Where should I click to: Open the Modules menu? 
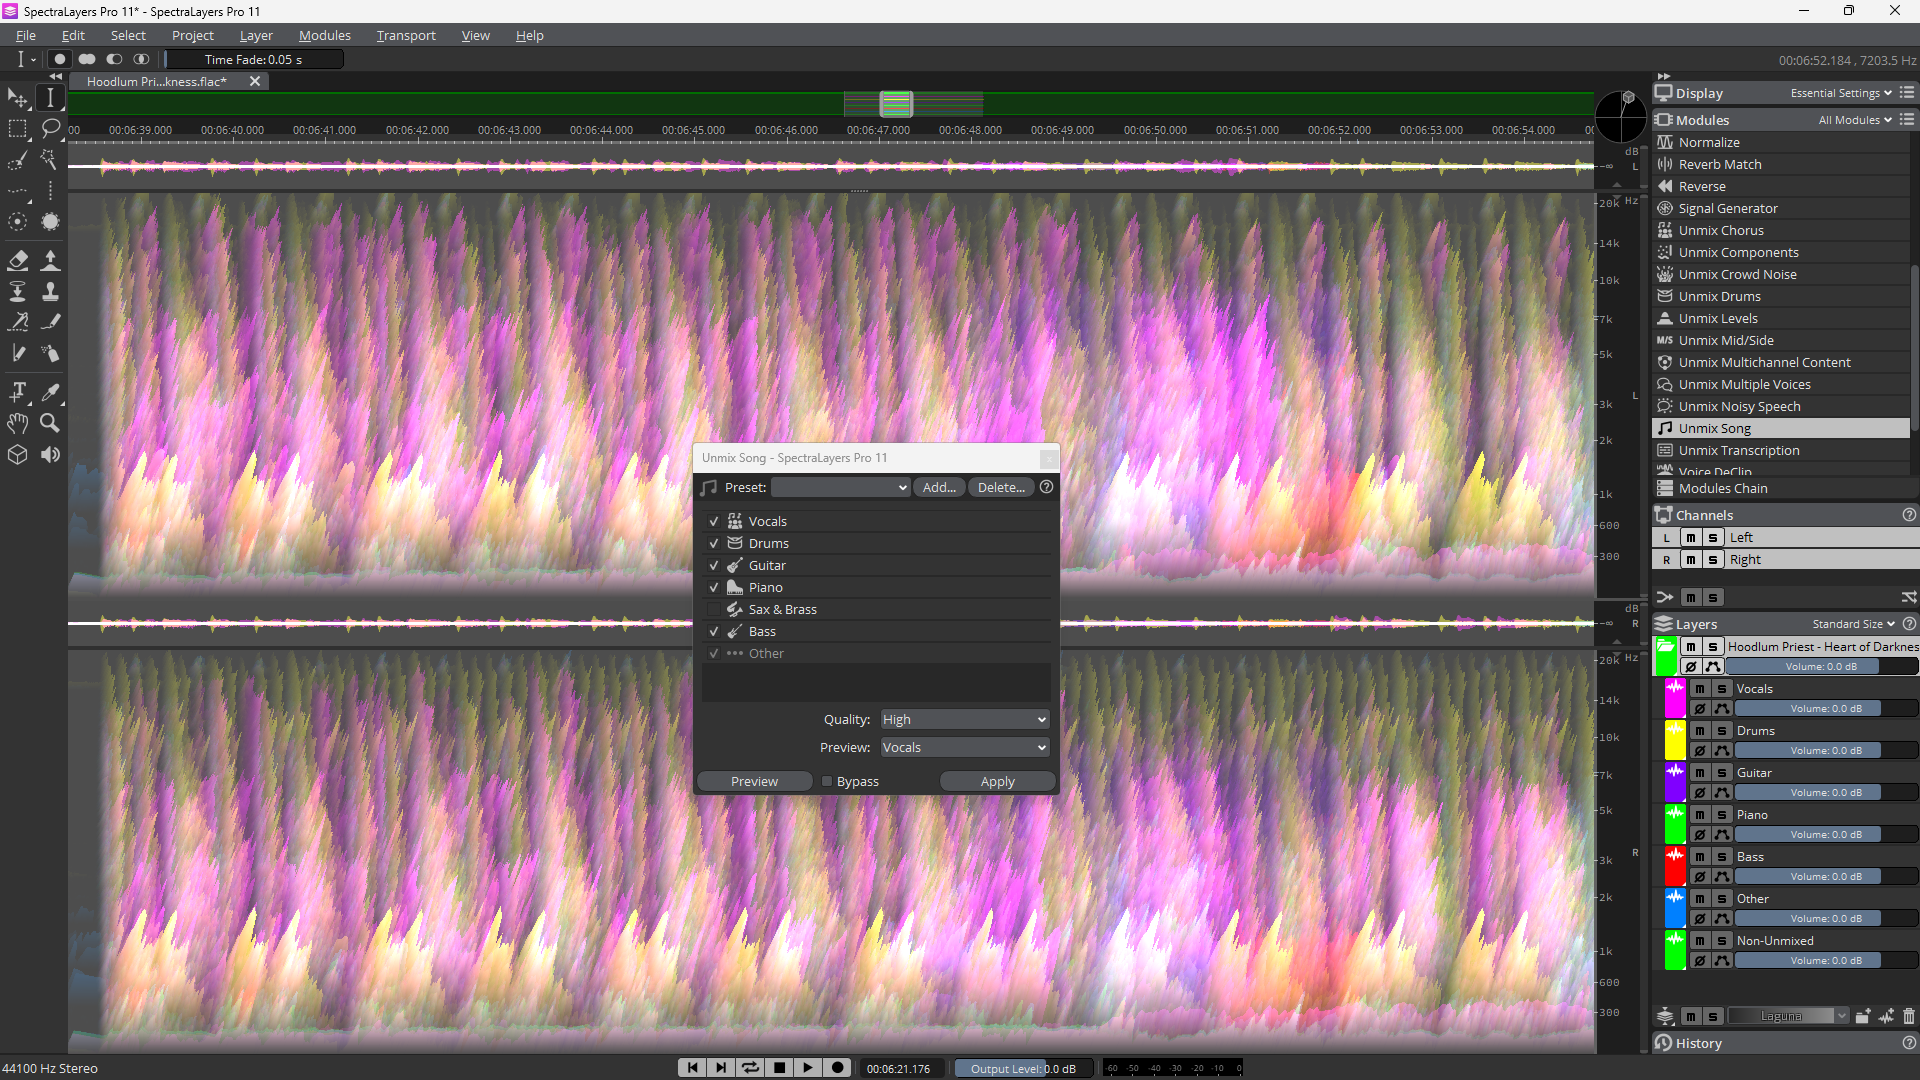325,35
